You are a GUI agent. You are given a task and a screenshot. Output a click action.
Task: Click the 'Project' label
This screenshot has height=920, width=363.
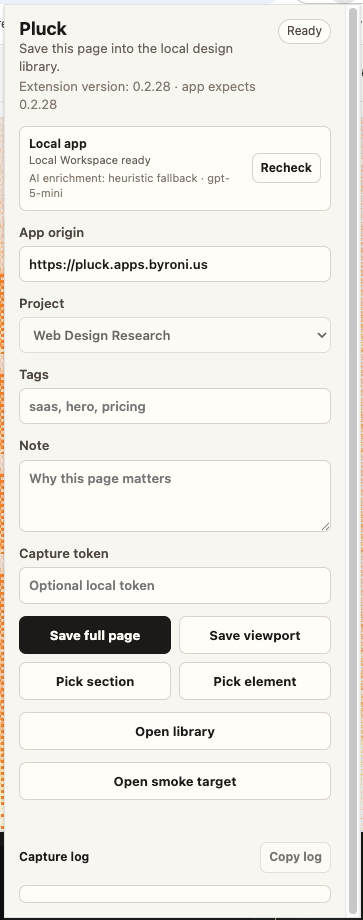click(42, 303)
